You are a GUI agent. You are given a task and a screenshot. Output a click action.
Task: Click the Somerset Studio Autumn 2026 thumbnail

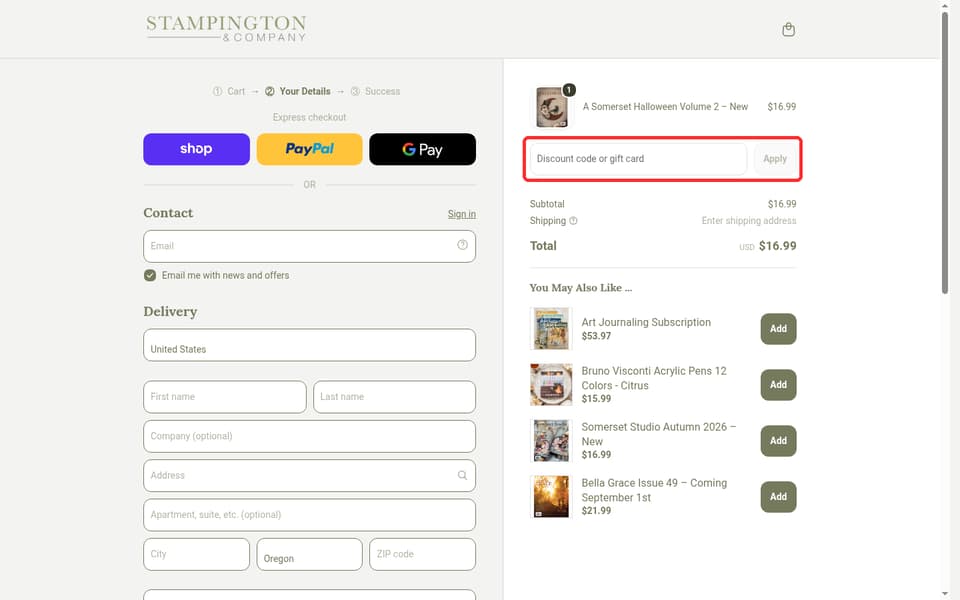(551, 441)
